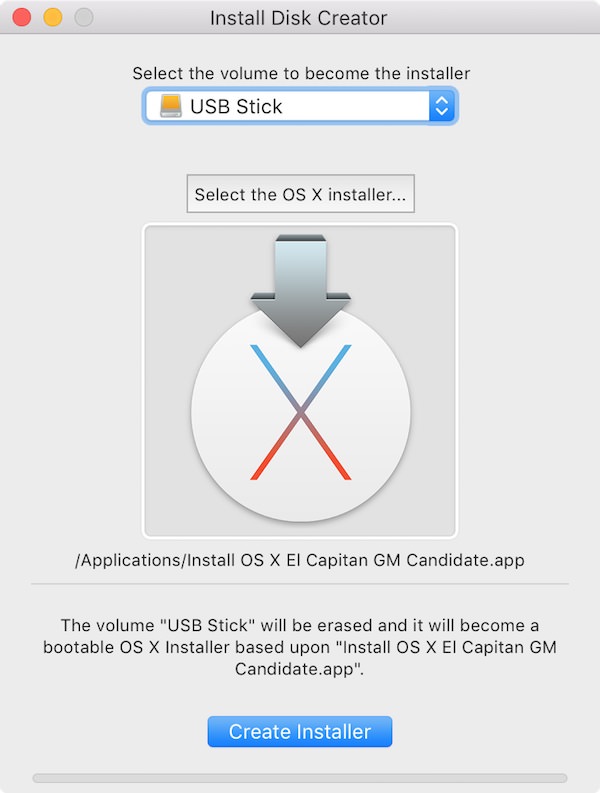Viewport: 600px width, 793px height.
Task: Click the USB Stick erase warning message
Action: (x=300, y=647)
